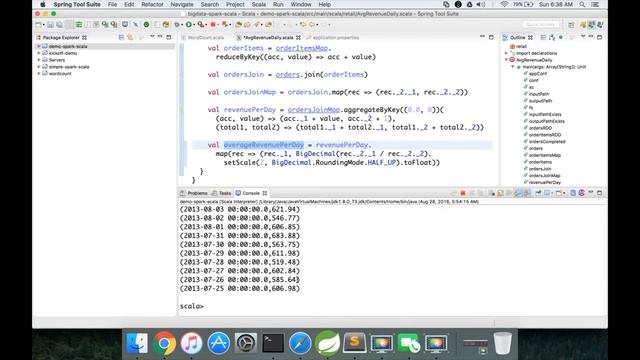Click the Sort icon in the Outline toolbar

coord(552,37)
